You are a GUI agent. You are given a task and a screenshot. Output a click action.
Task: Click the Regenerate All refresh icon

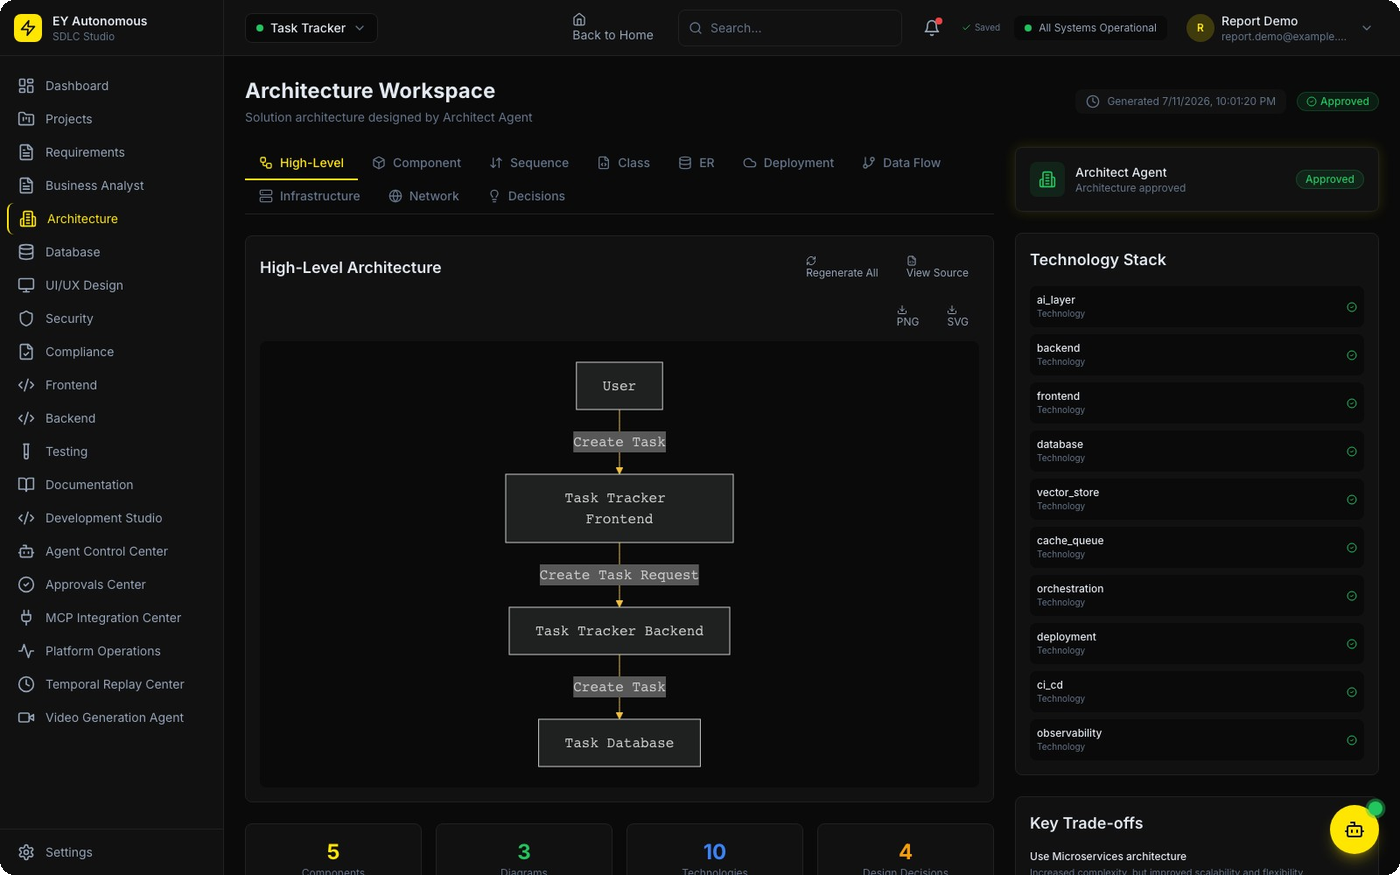pyautogui.click(x=811, y=260)
